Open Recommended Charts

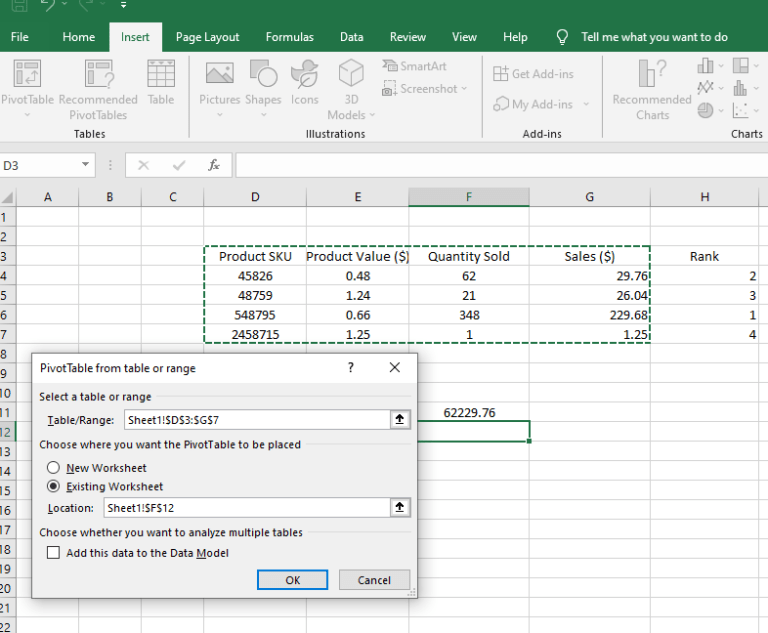(x=652, y=89)
